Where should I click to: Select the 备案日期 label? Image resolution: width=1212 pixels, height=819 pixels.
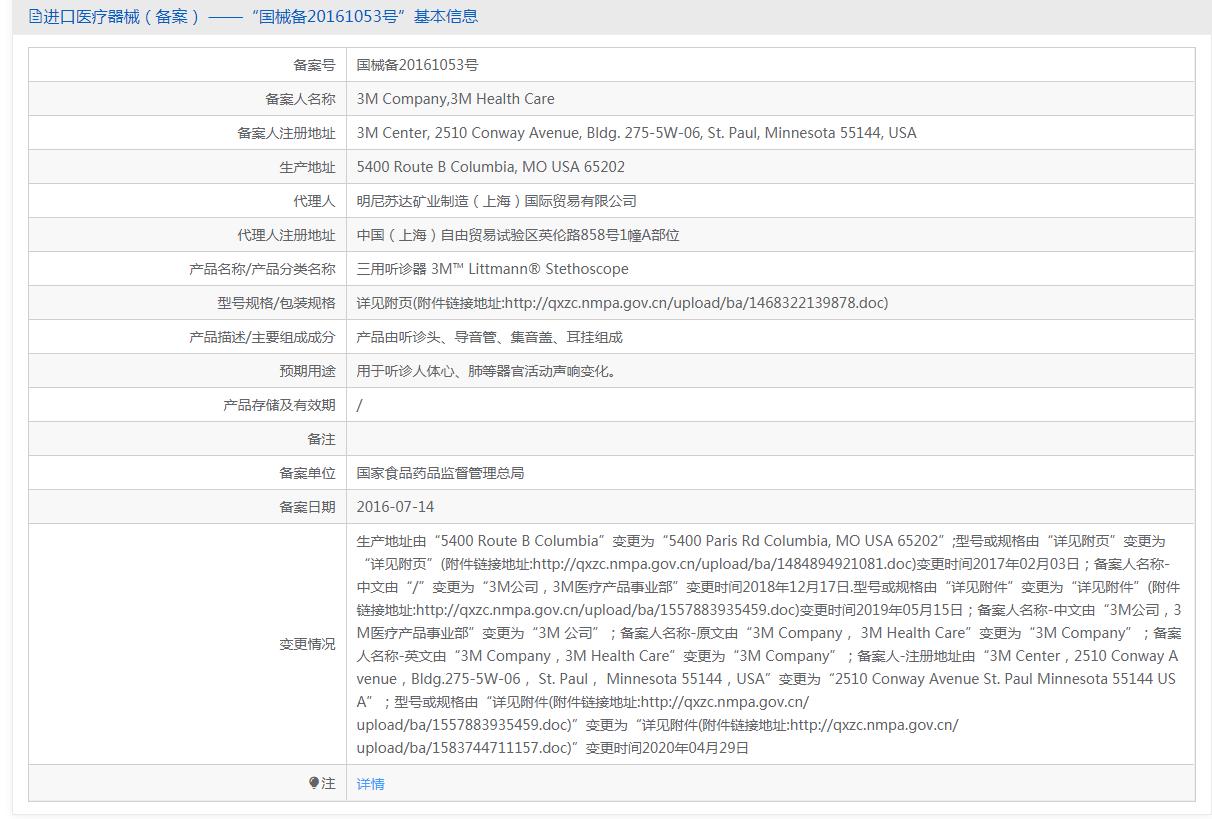point(307,507)
